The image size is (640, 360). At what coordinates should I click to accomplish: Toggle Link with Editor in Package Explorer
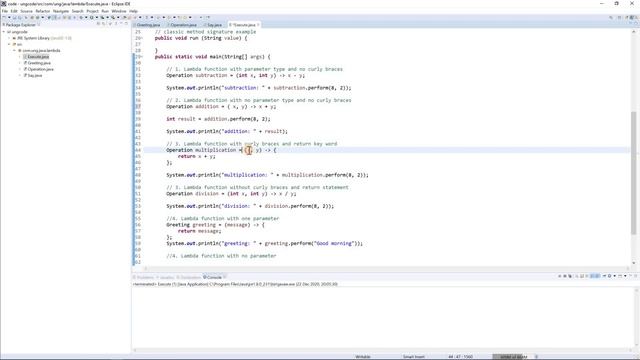pos(104,24)
